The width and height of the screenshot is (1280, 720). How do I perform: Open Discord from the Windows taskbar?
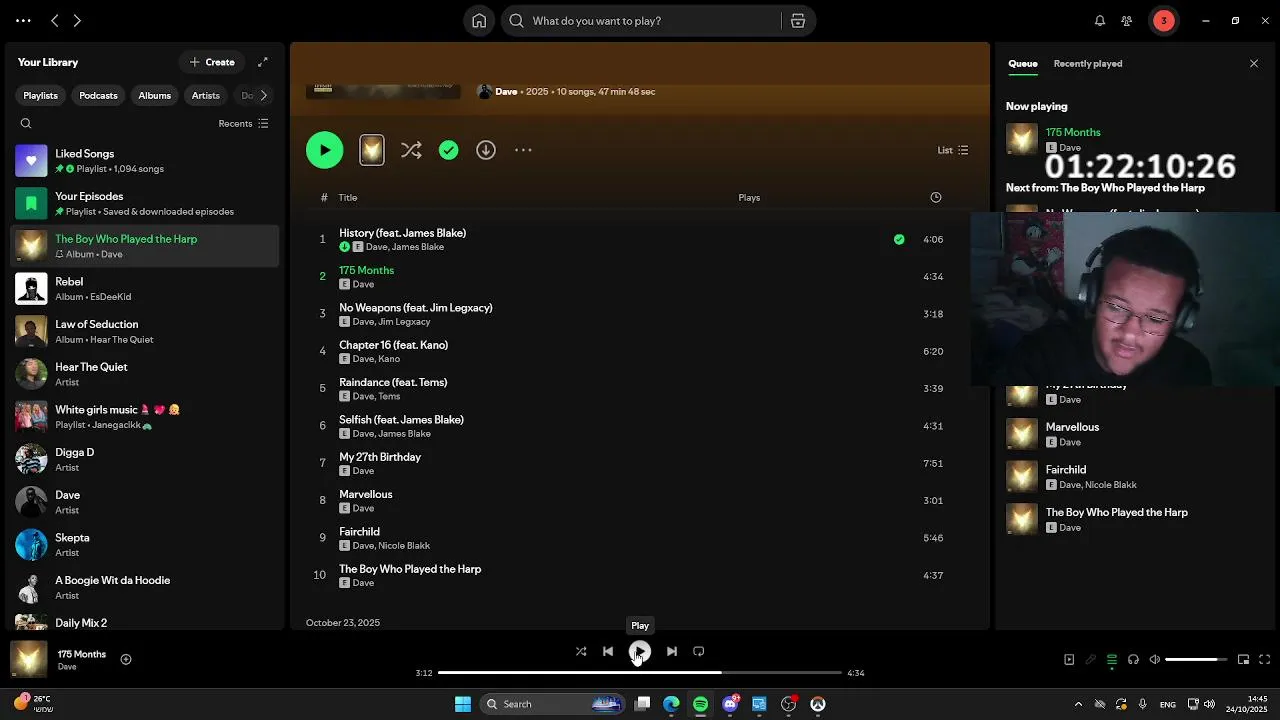731,704
